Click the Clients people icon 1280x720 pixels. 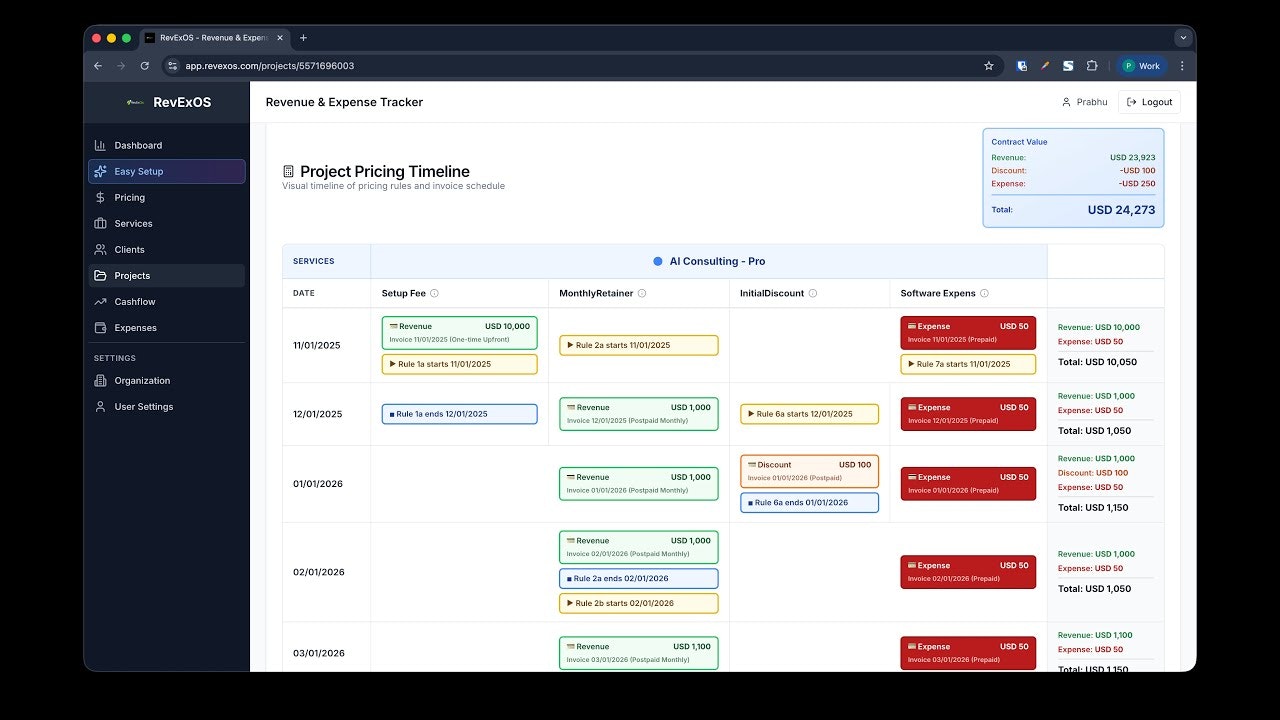tap(100, 249)
